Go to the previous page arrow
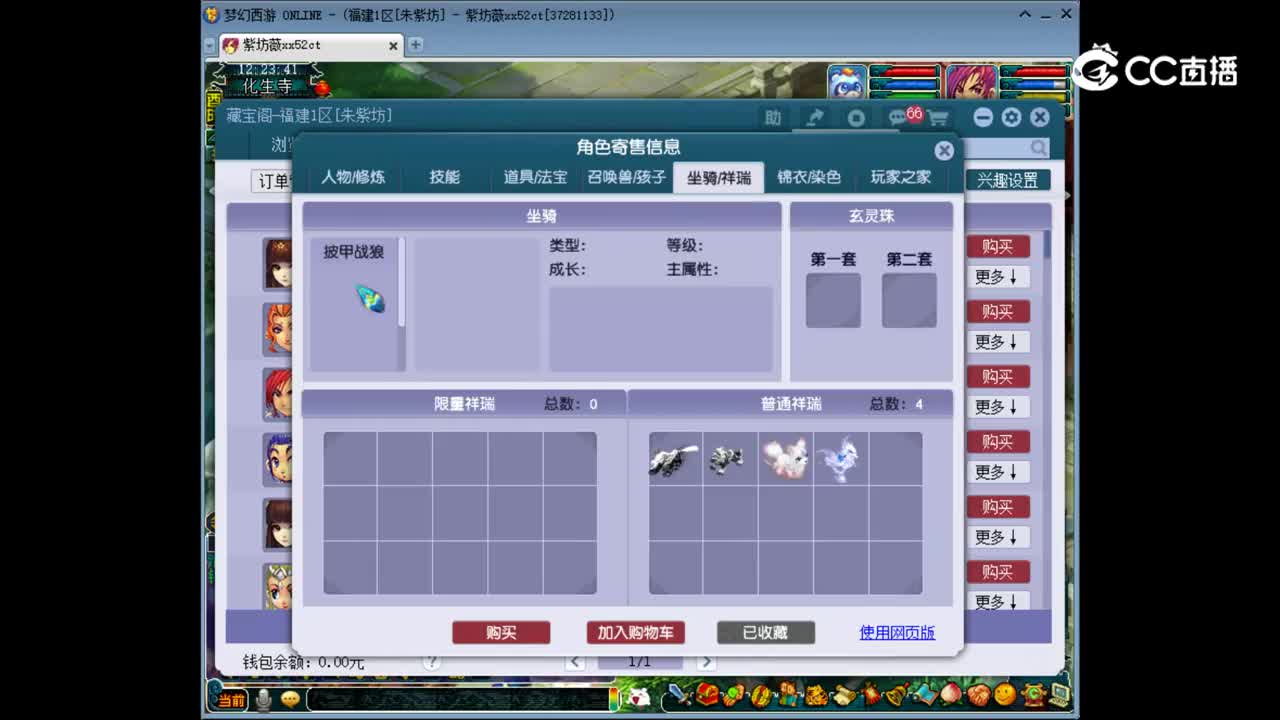The width and height of the screenshot is (1280, 720). (575, 662)
